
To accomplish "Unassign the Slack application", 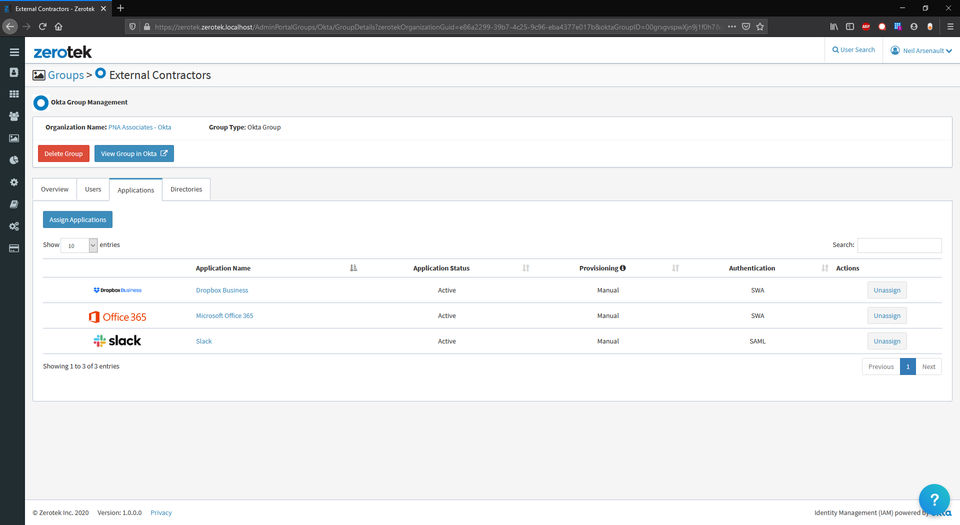I will click(887, 341).
